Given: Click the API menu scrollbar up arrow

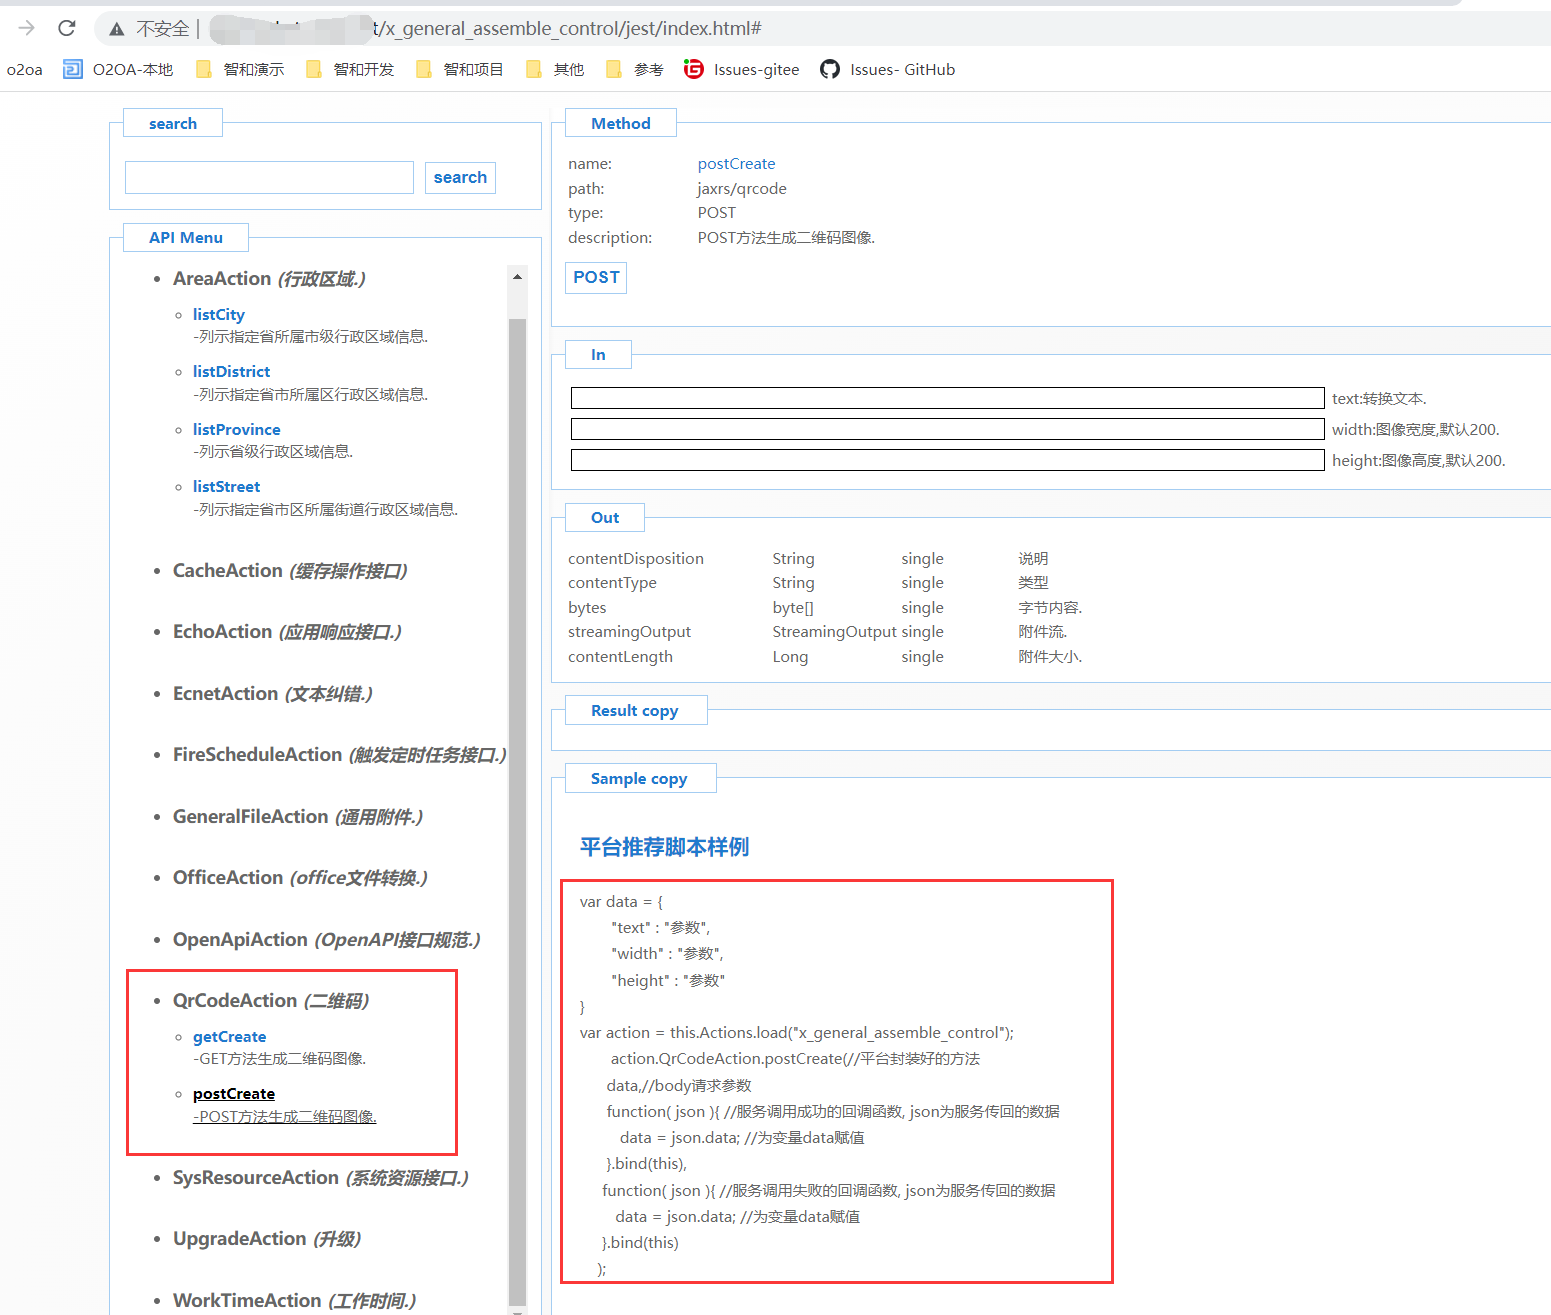Looking at the screenshot, I should 517,277.
